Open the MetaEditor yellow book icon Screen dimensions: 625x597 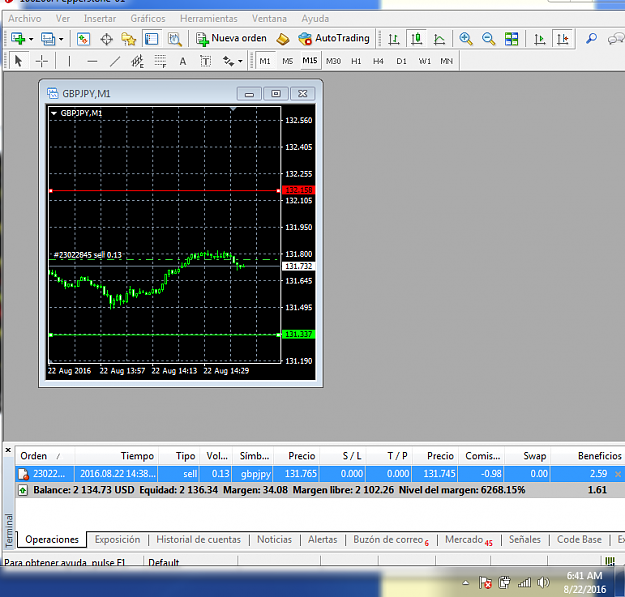tap(283, 39)
